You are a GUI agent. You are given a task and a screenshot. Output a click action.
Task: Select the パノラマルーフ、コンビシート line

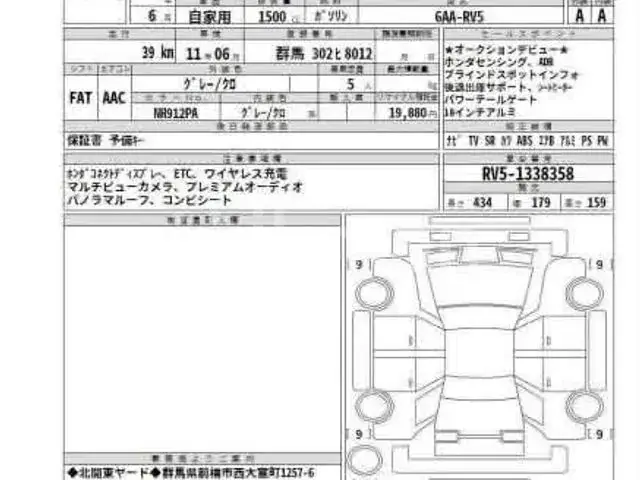pyautogui.click(x=149, y=200)
